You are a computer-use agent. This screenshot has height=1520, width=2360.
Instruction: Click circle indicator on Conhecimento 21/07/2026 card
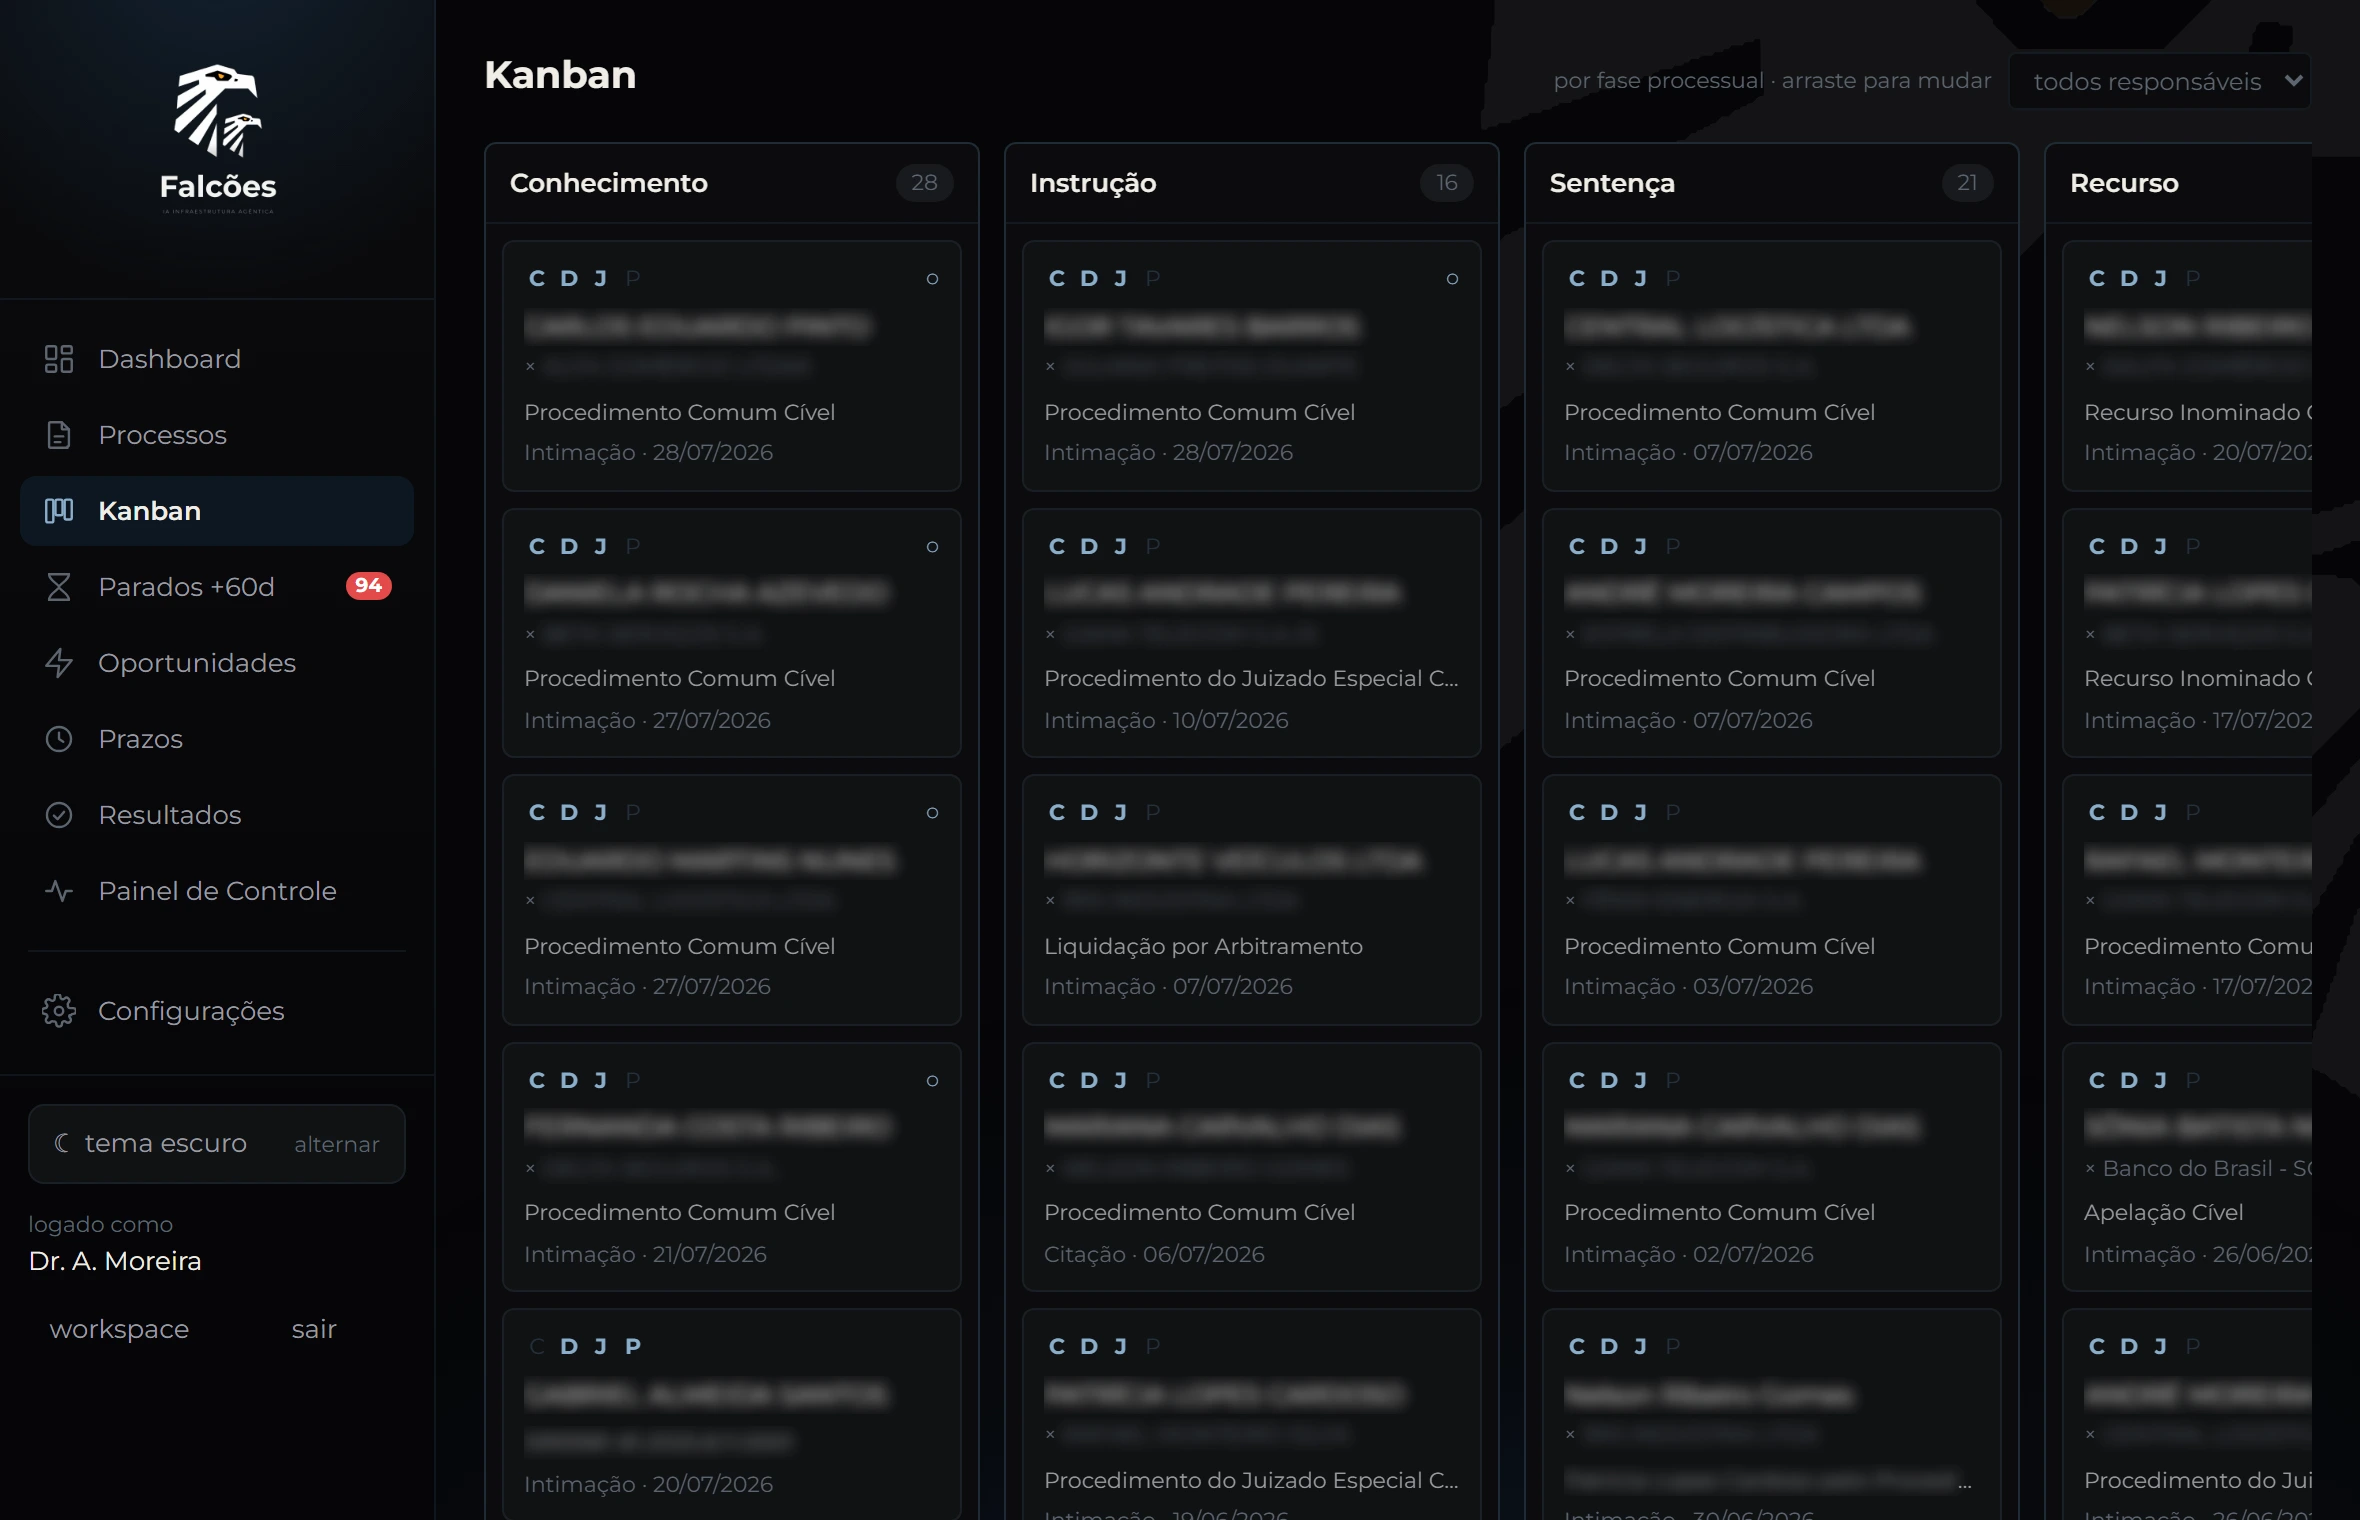(x=932, y=1081)
